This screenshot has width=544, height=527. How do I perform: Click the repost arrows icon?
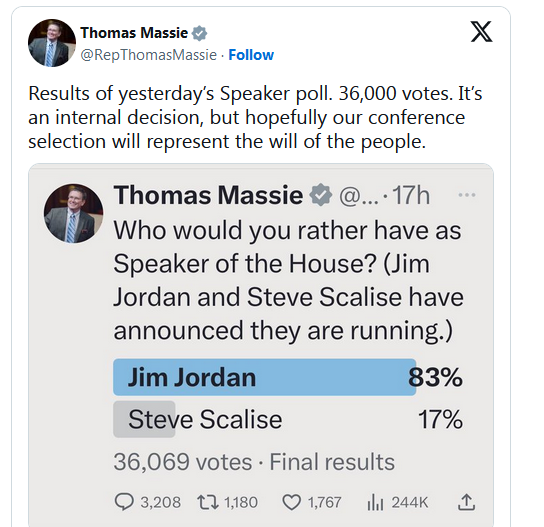point(207,502)
